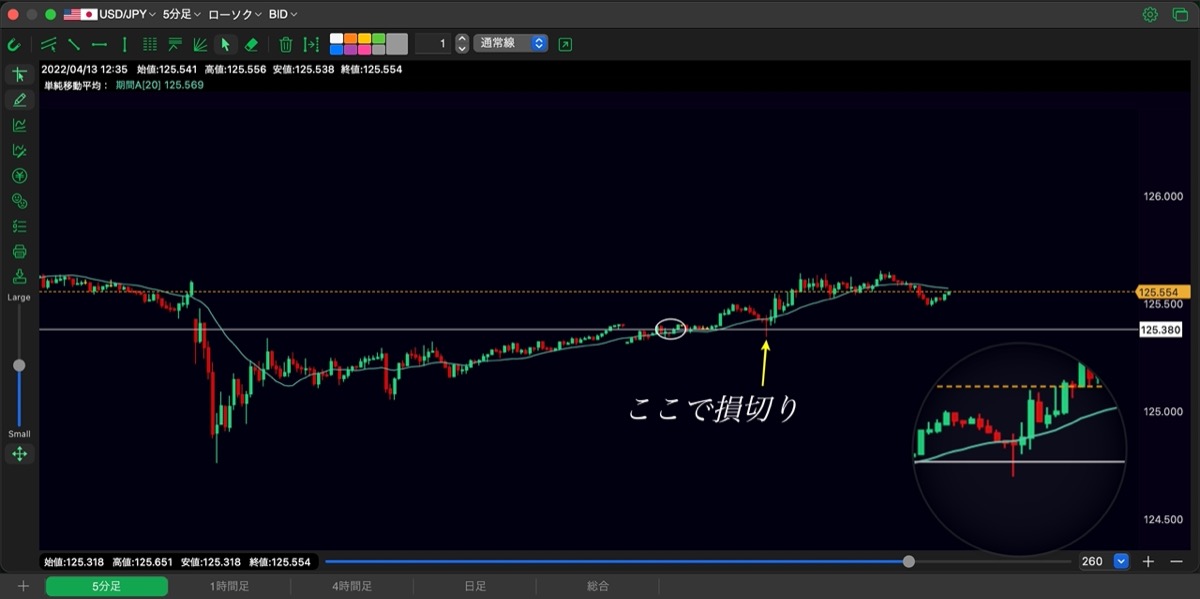The image size is (1200, 599).
Task: Click the two linked circles icon in sidebar
Action: tap(19, 201)
